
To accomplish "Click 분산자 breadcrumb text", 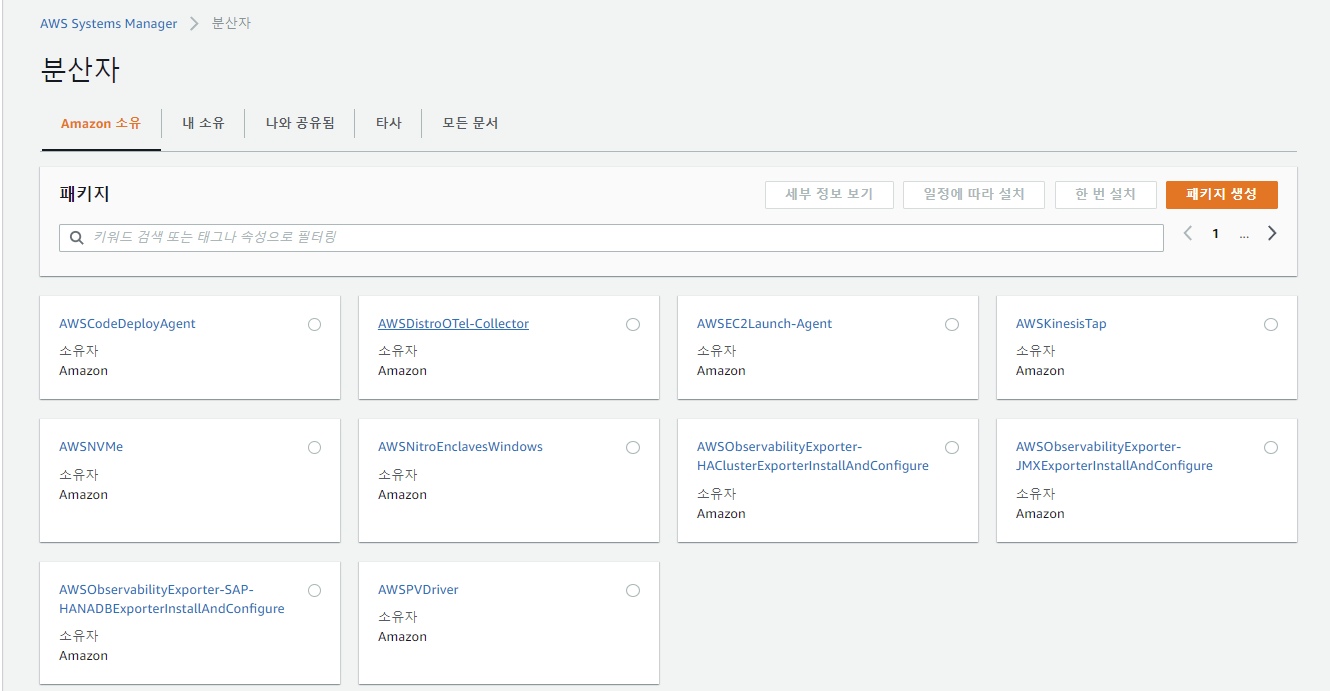I will pos(231,23).
